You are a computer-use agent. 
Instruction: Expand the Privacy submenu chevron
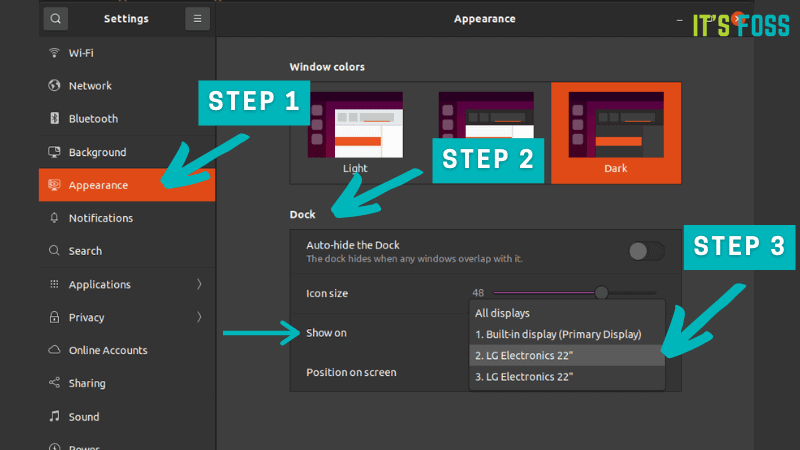coord(199,318)
